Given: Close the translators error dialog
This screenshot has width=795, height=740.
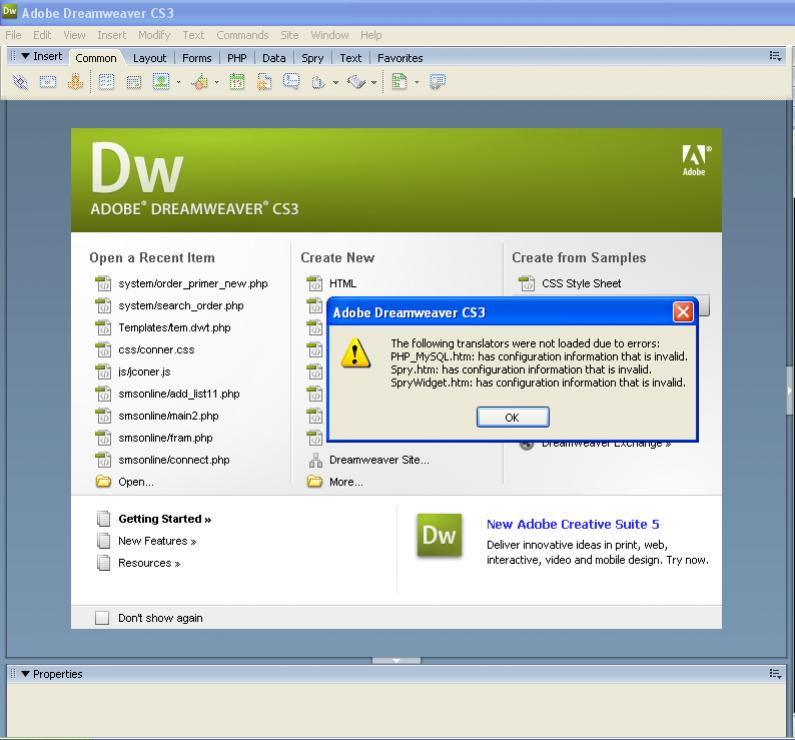Looking at the screenshot, I should tap(683, 312).
